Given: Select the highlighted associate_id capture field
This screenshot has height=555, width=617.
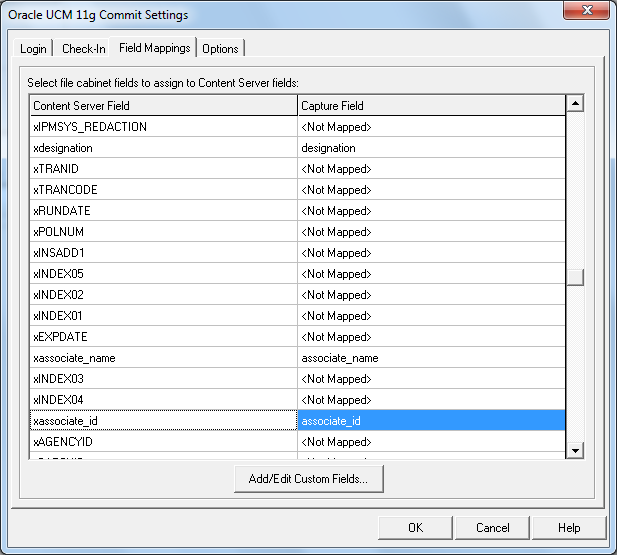Looking at the screenshot, I should tap(431, 421).
